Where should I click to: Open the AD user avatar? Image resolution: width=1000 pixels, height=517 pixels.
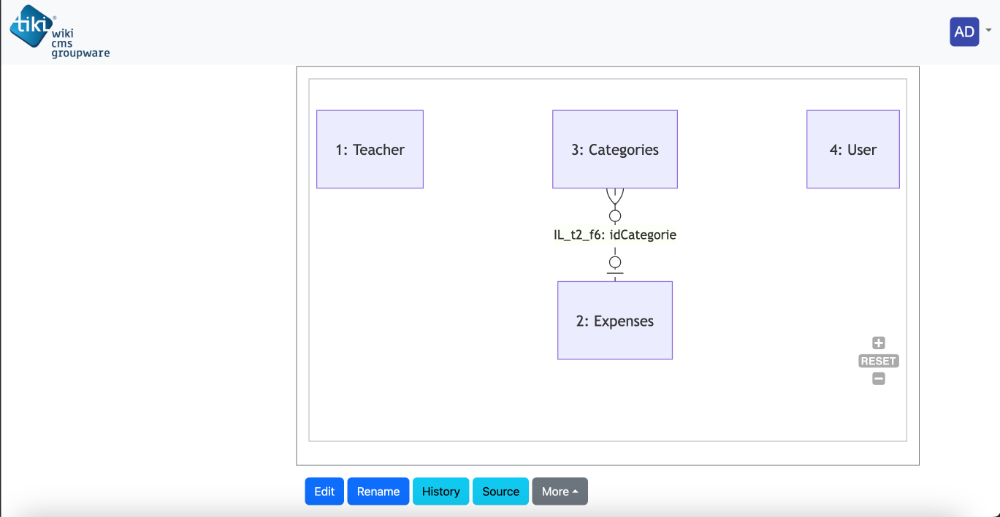(x=964, y=32)
